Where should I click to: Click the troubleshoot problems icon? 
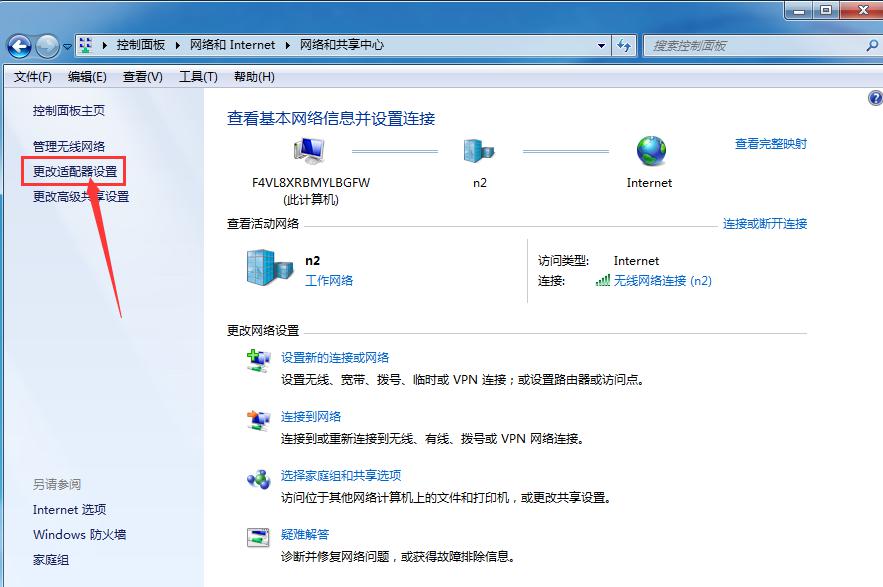pyautogui.click(x=258, y=538)
